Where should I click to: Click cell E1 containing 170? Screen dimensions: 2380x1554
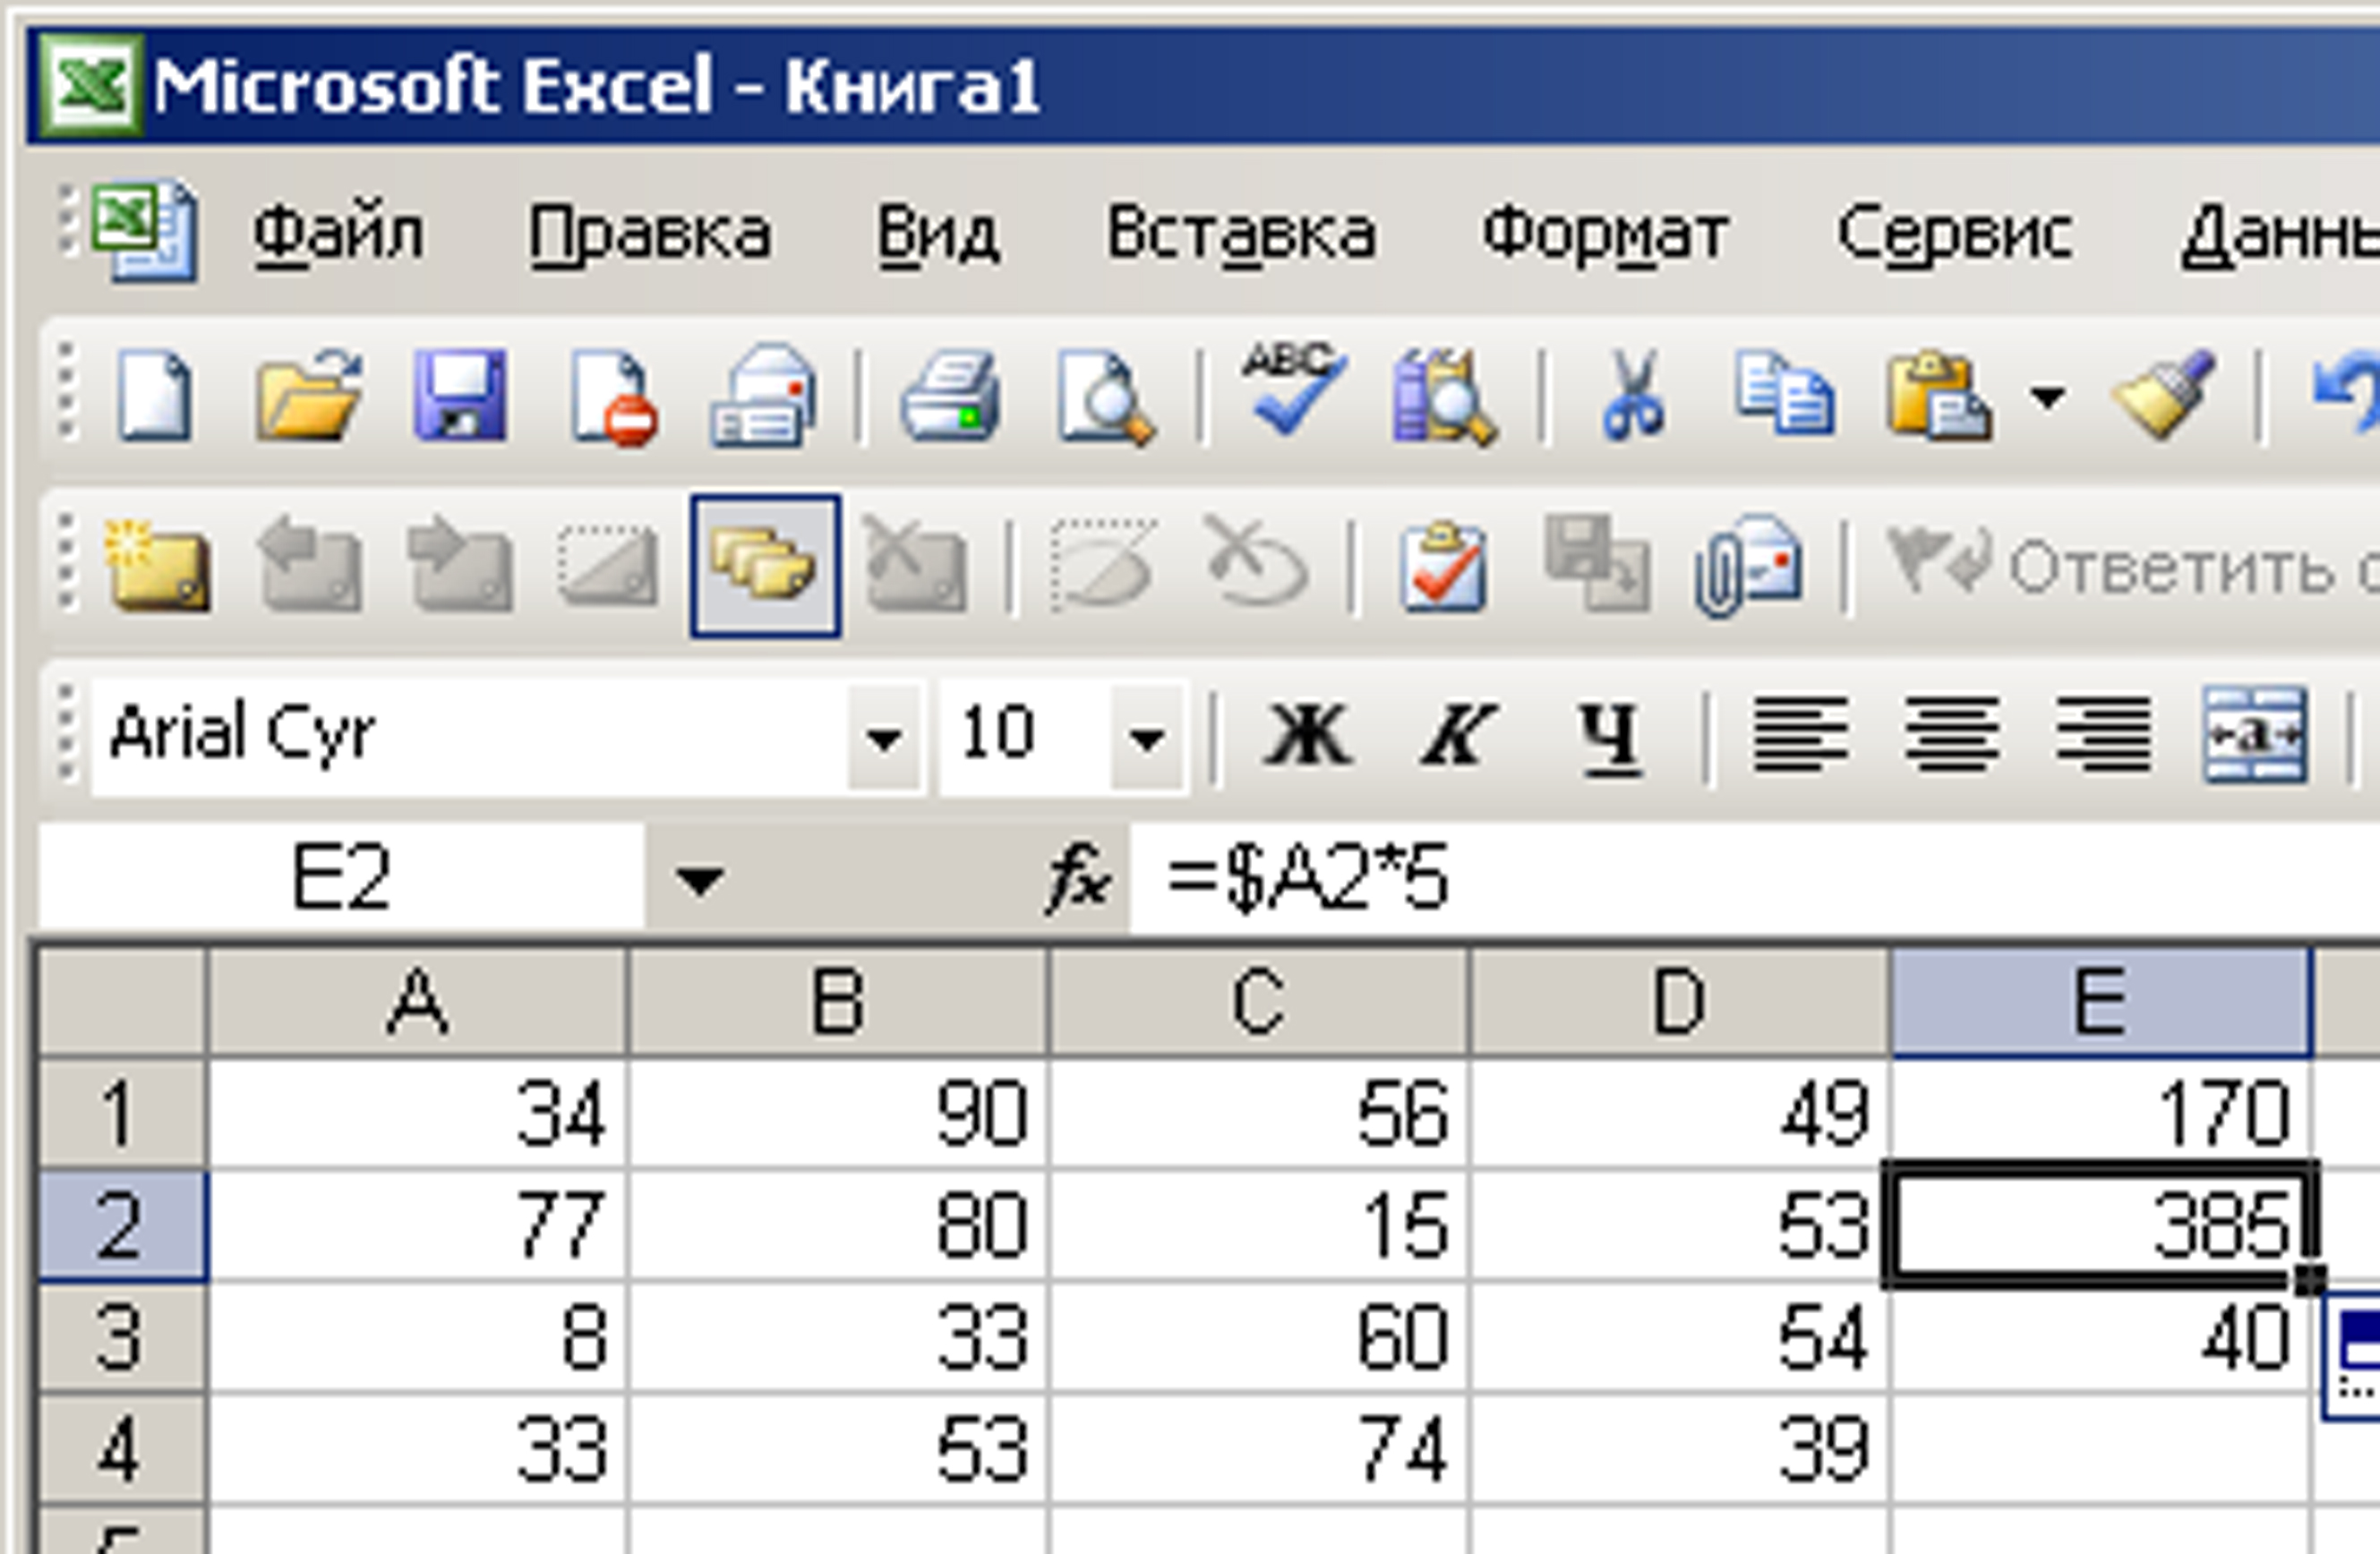[2100, 1113]
